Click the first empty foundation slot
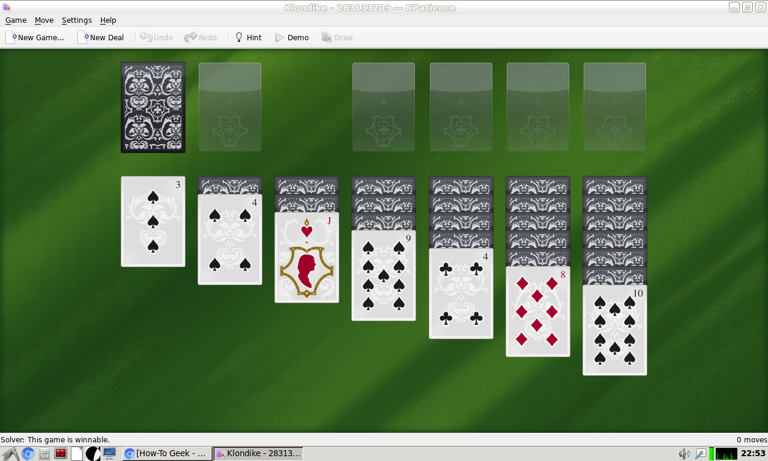Image resolution: width=768 pixels, height=461 pixels. pyautogui.click(x=384, y=107)
